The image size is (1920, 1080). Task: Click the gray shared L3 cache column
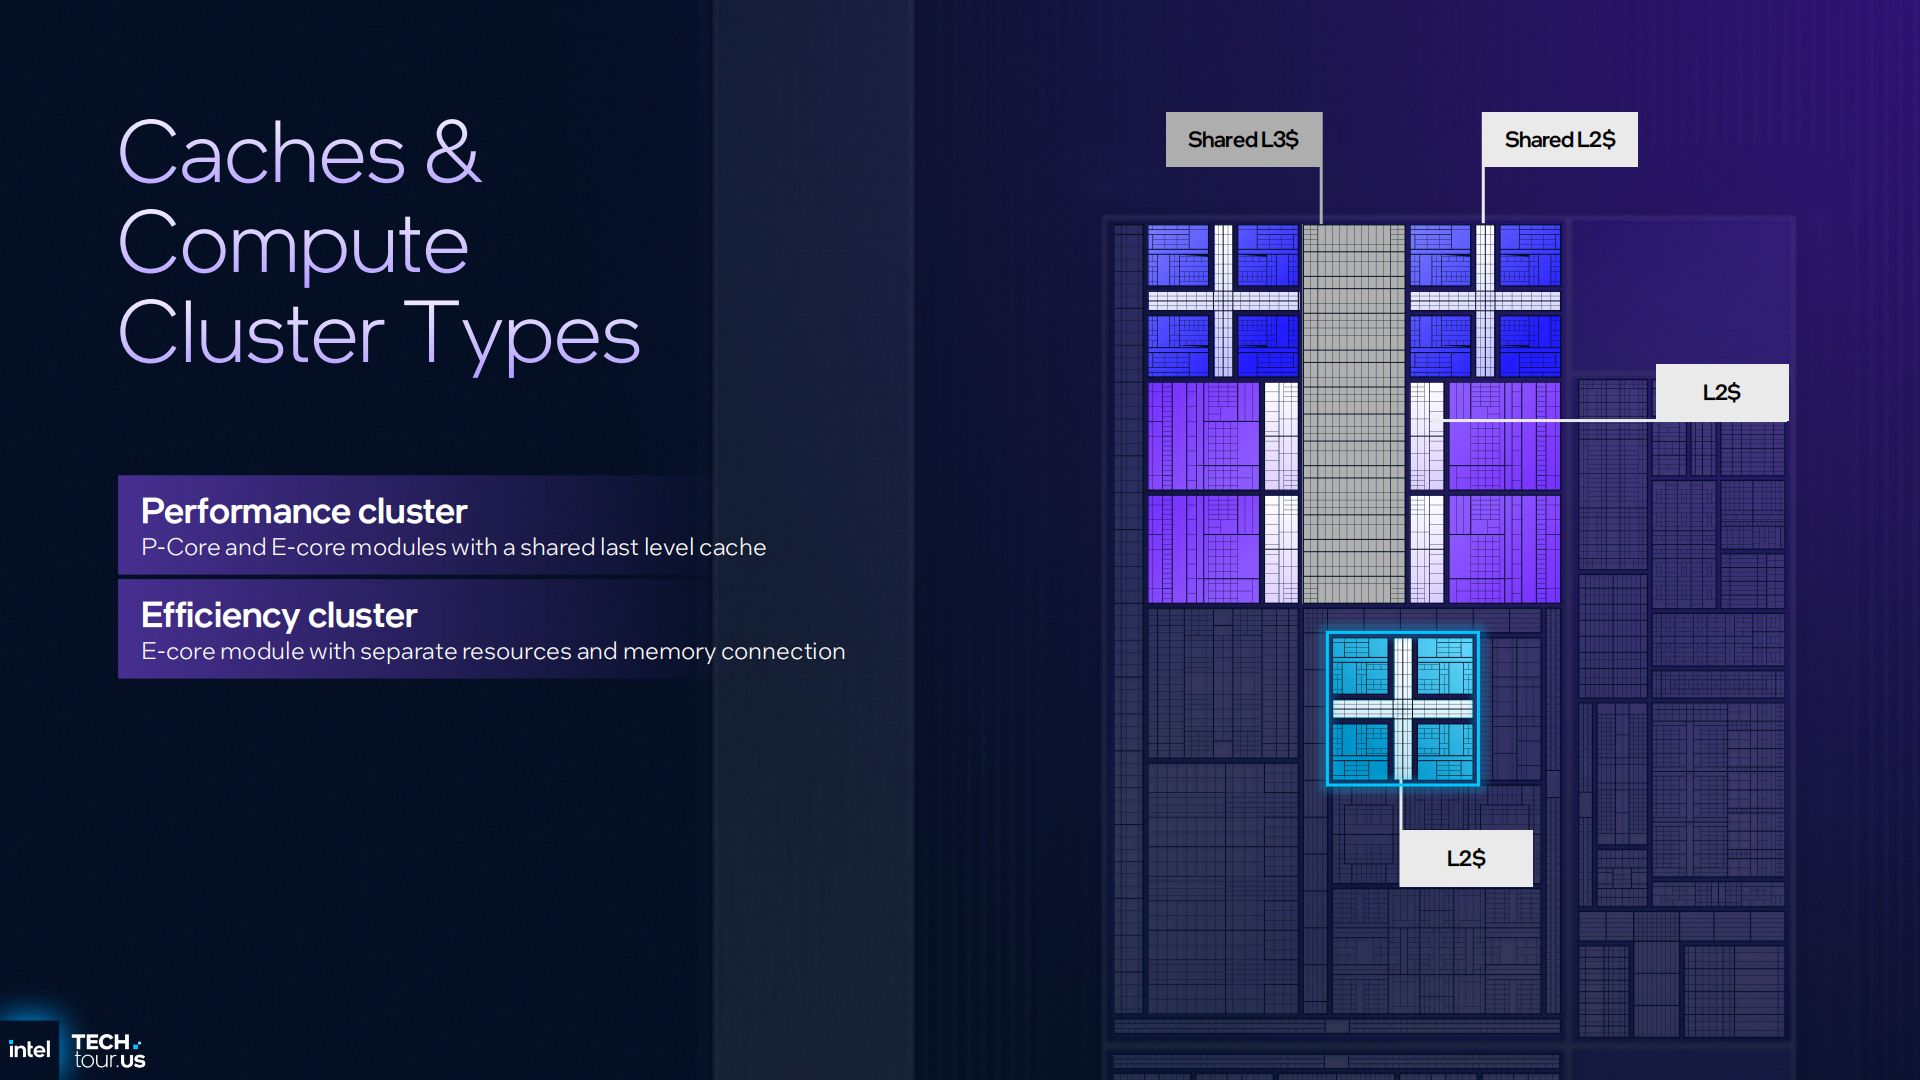coord(1353,413)
